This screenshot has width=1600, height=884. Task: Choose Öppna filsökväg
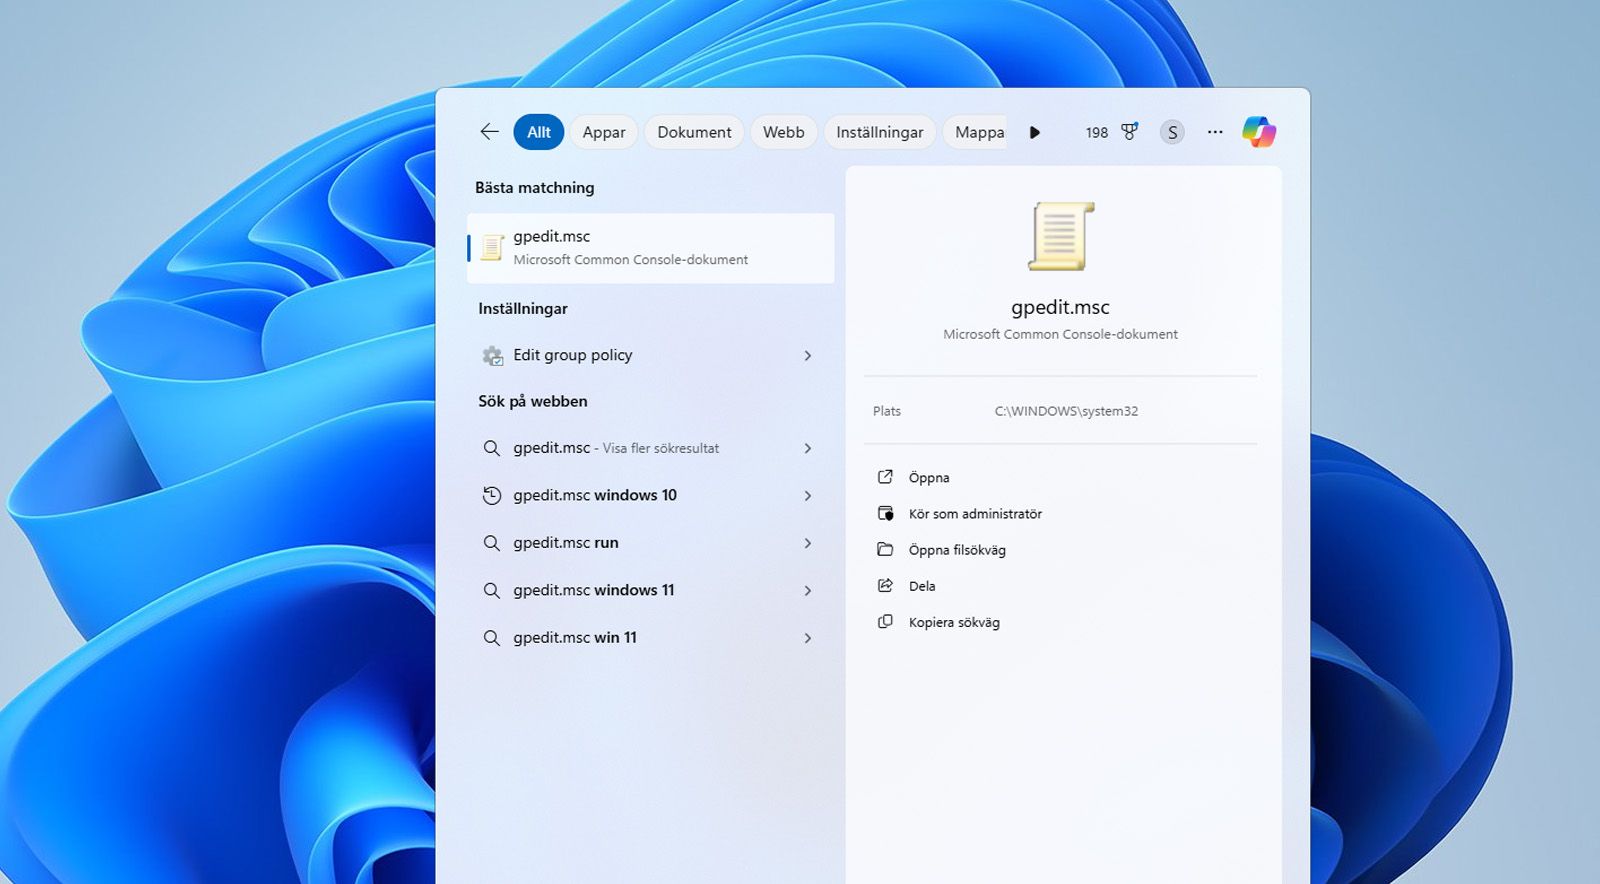(x=957, y=550)
